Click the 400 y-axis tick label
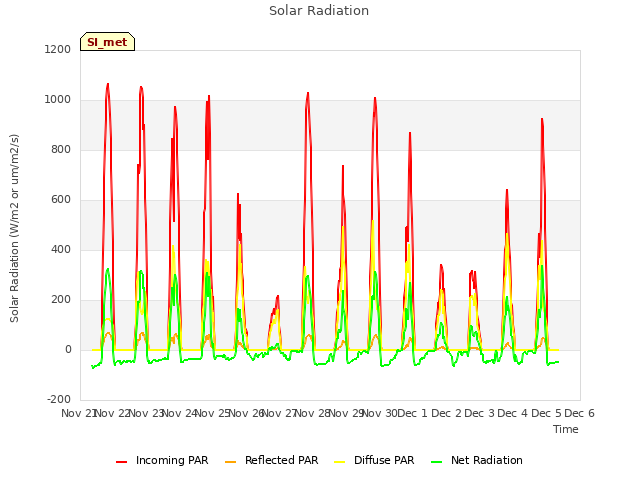Image resolution: width=640 pixels, height=480 pixels. click(61, 249)
